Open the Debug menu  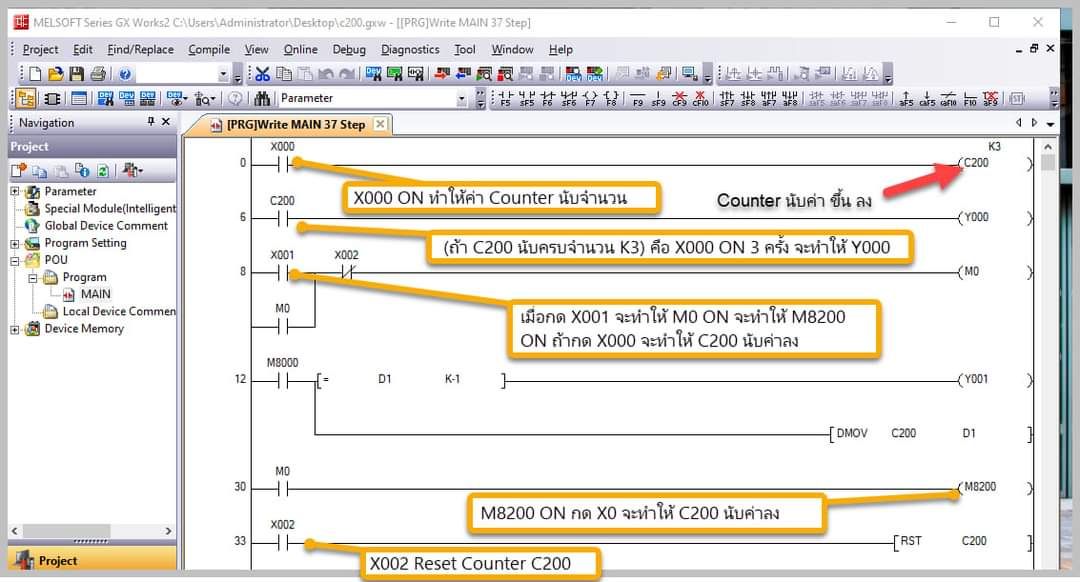(349, 50)
